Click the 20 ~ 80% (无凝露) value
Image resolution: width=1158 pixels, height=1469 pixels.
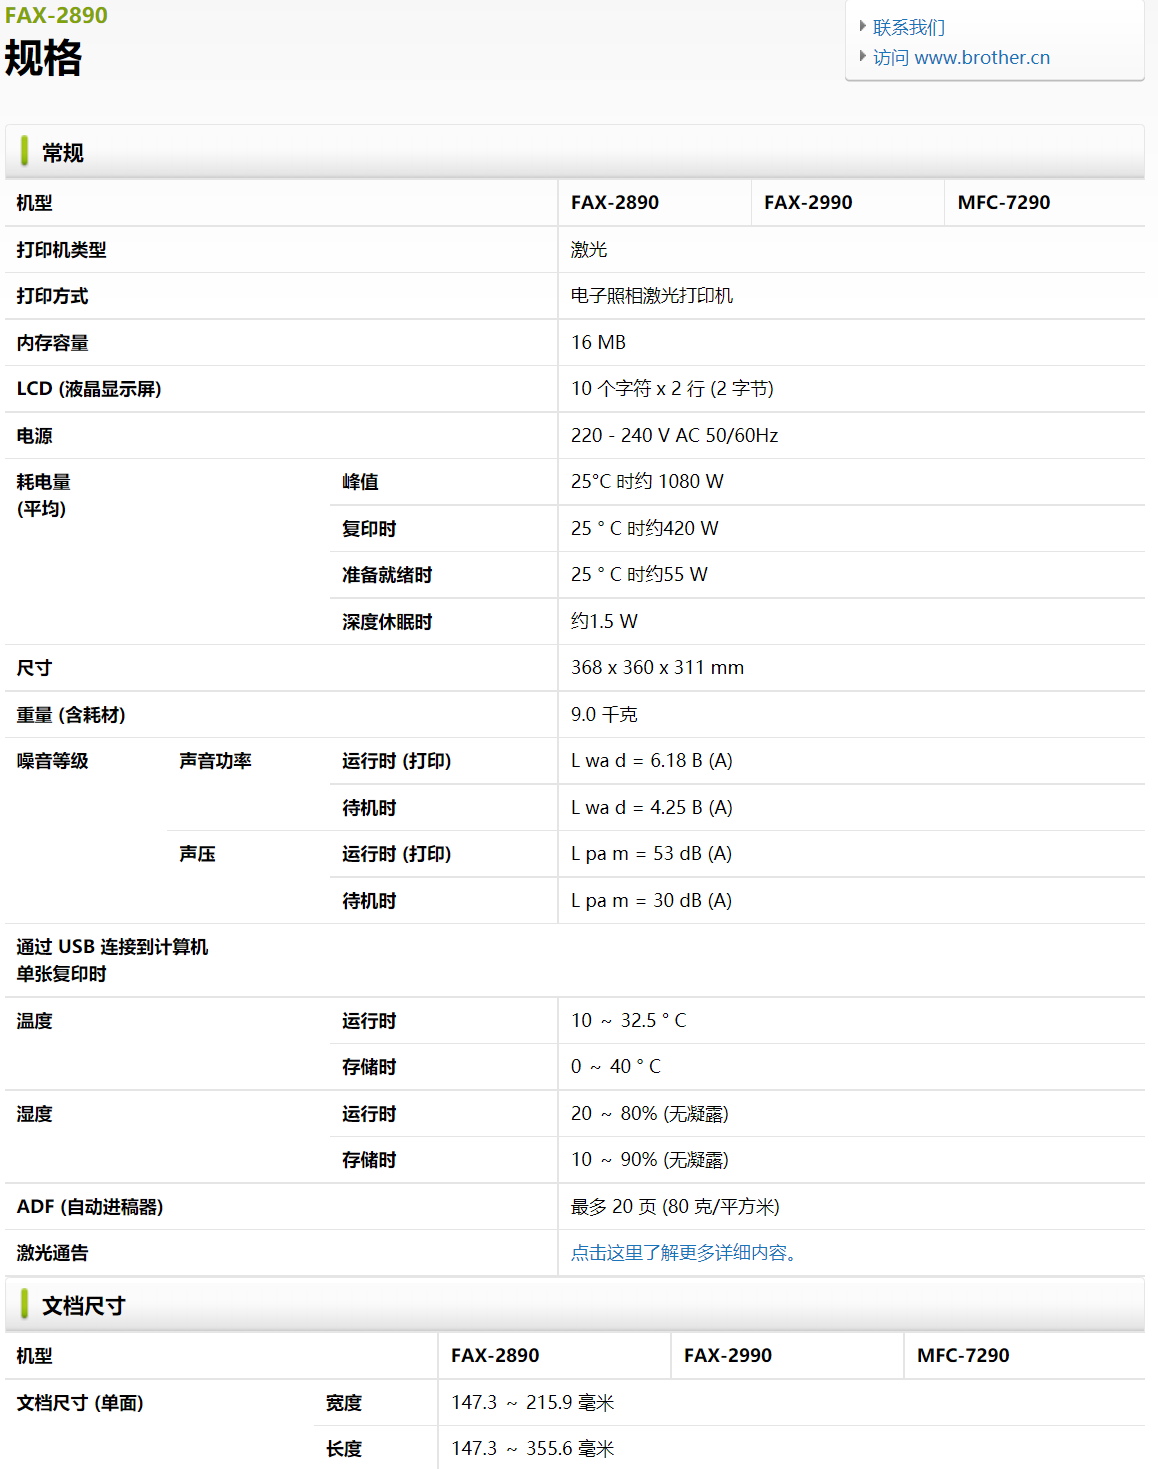tap(650, 1113)
